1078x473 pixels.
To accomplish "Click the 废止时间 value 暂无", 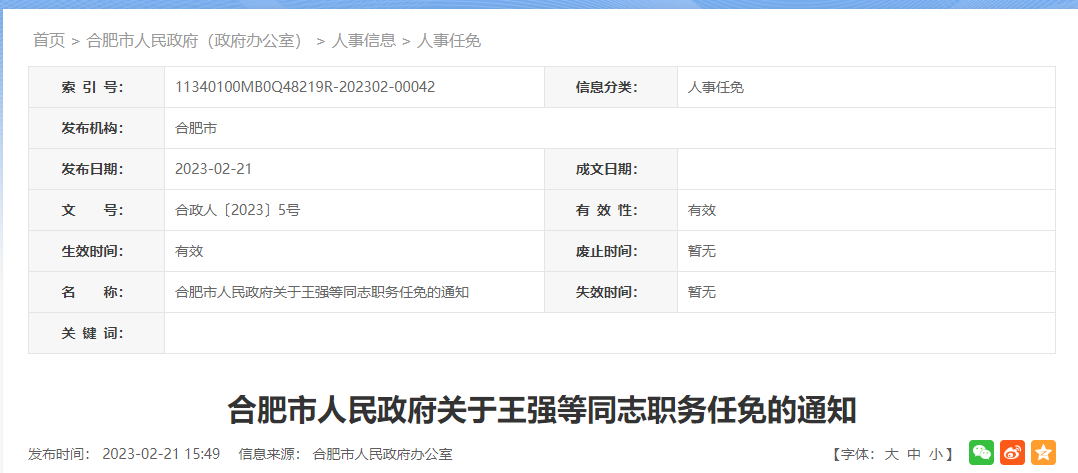I will 702,252.
